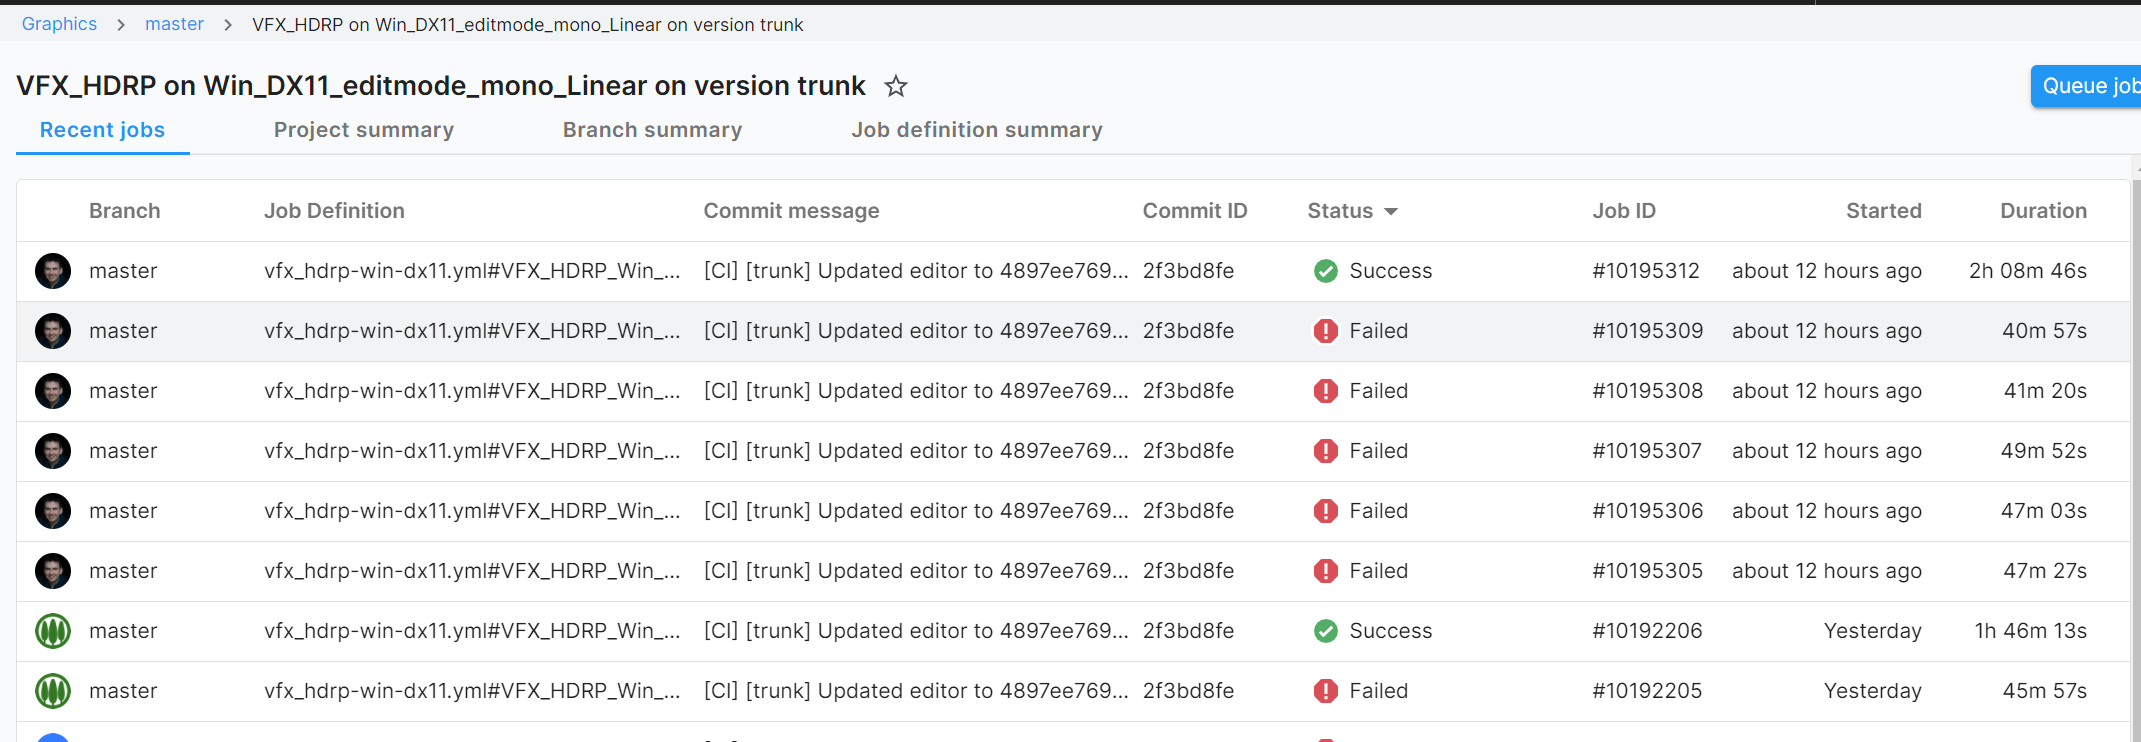Click duration 47m 27s
2141x742 pixels.
(x=2045, y=571)
